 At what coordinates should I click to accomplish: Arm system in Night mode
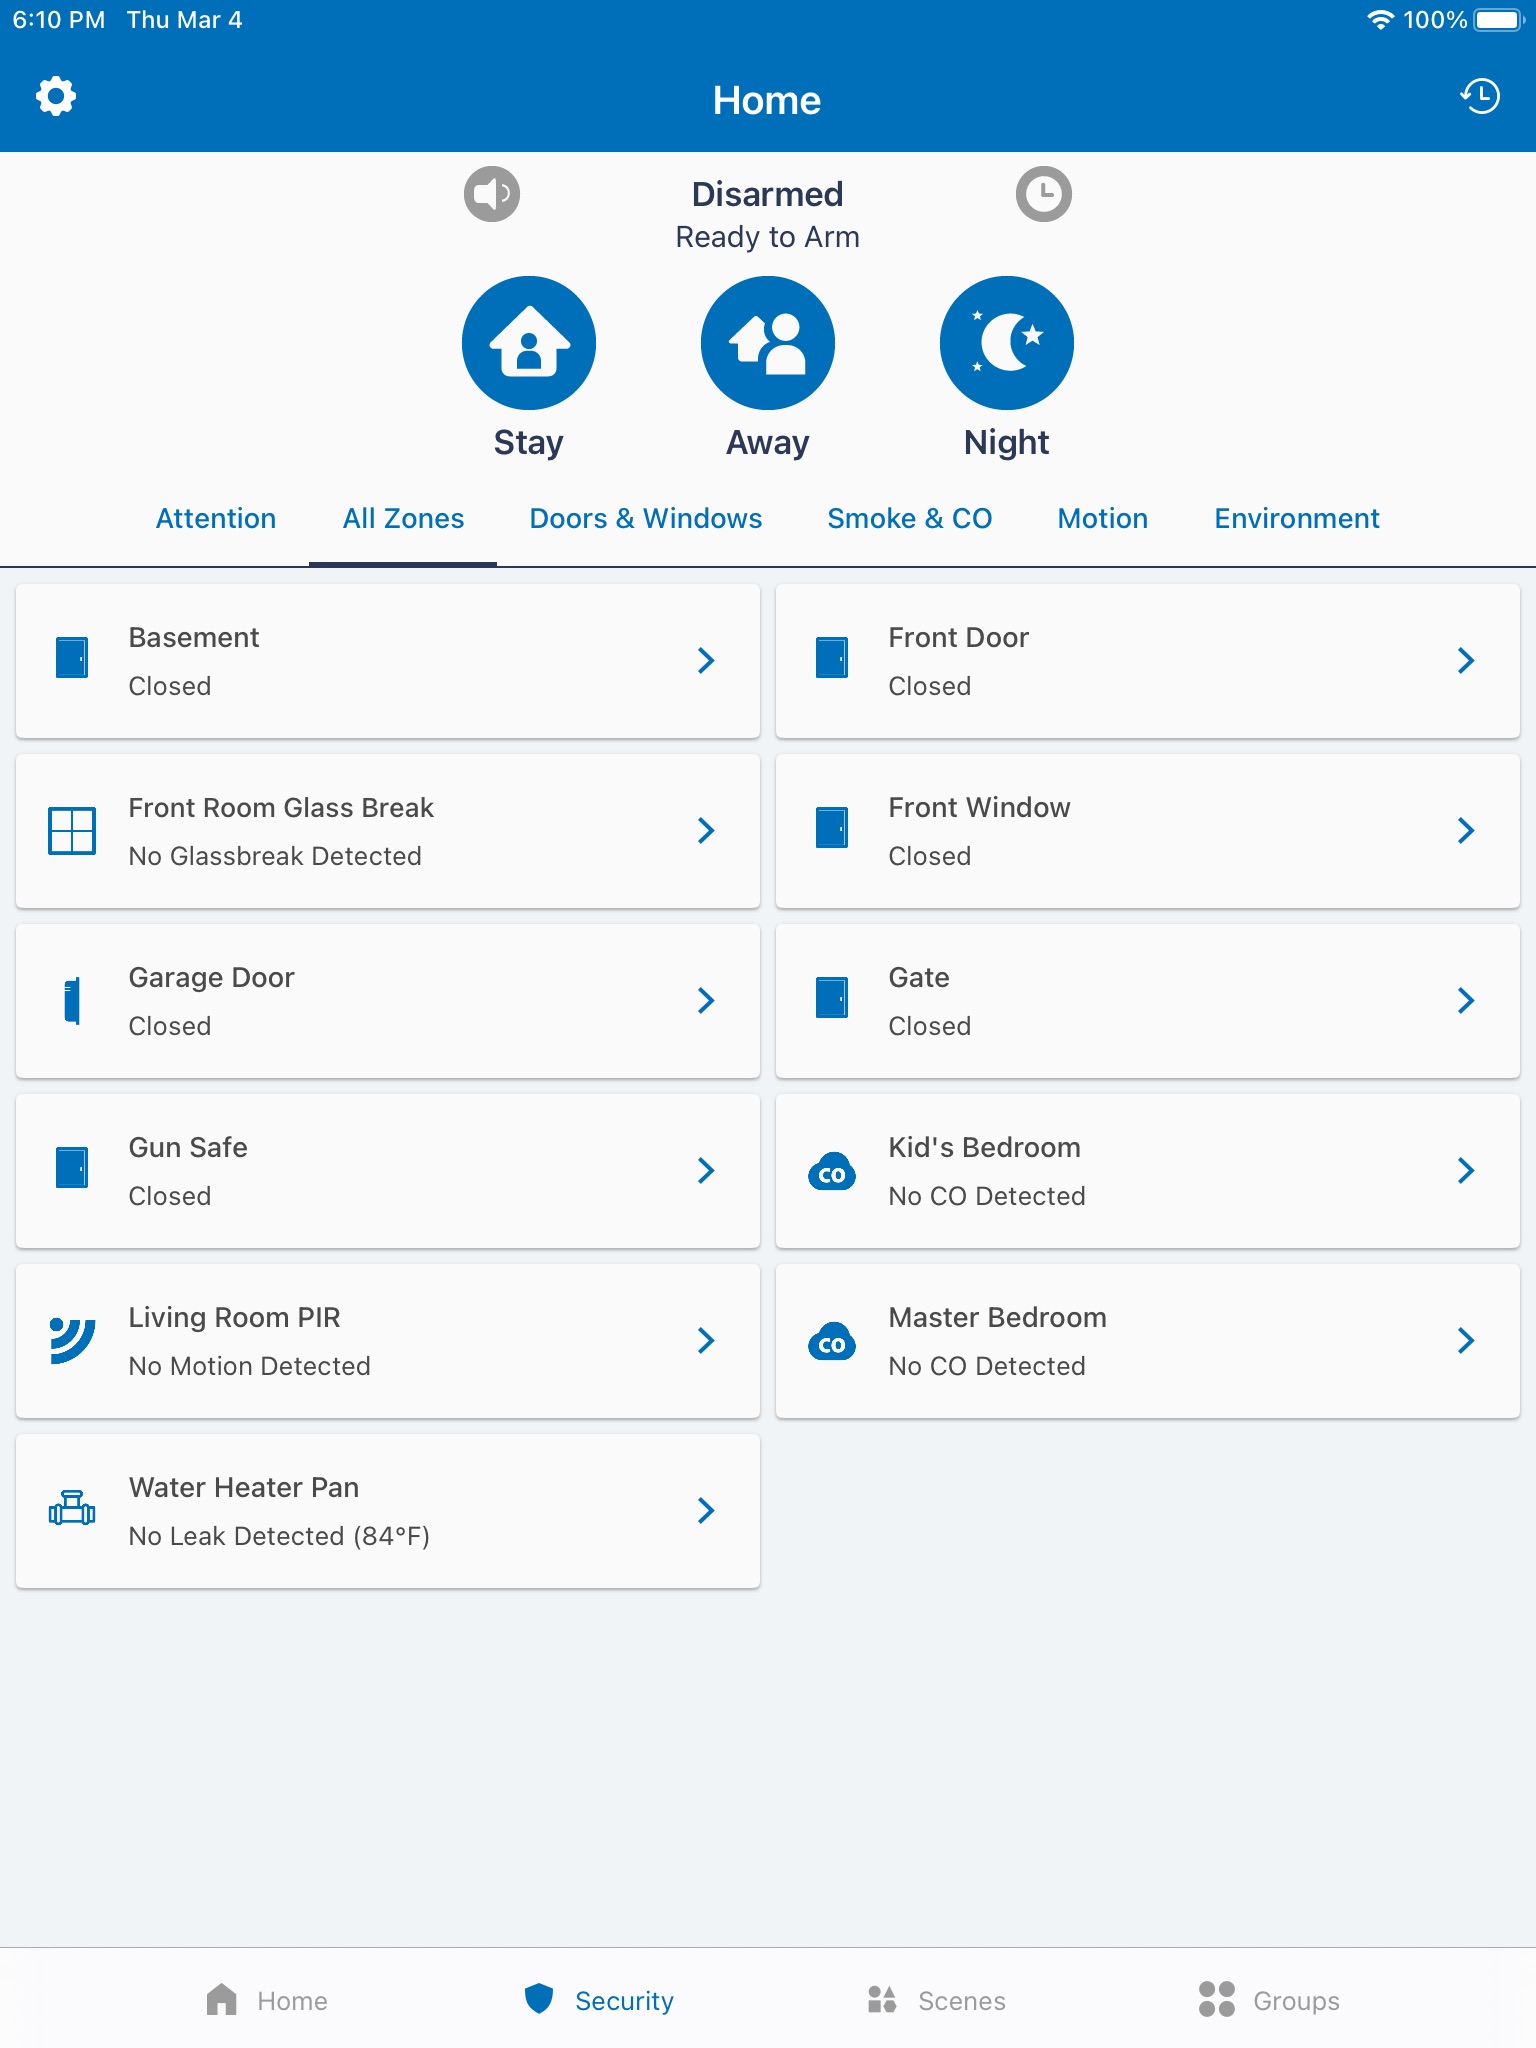1007,343
